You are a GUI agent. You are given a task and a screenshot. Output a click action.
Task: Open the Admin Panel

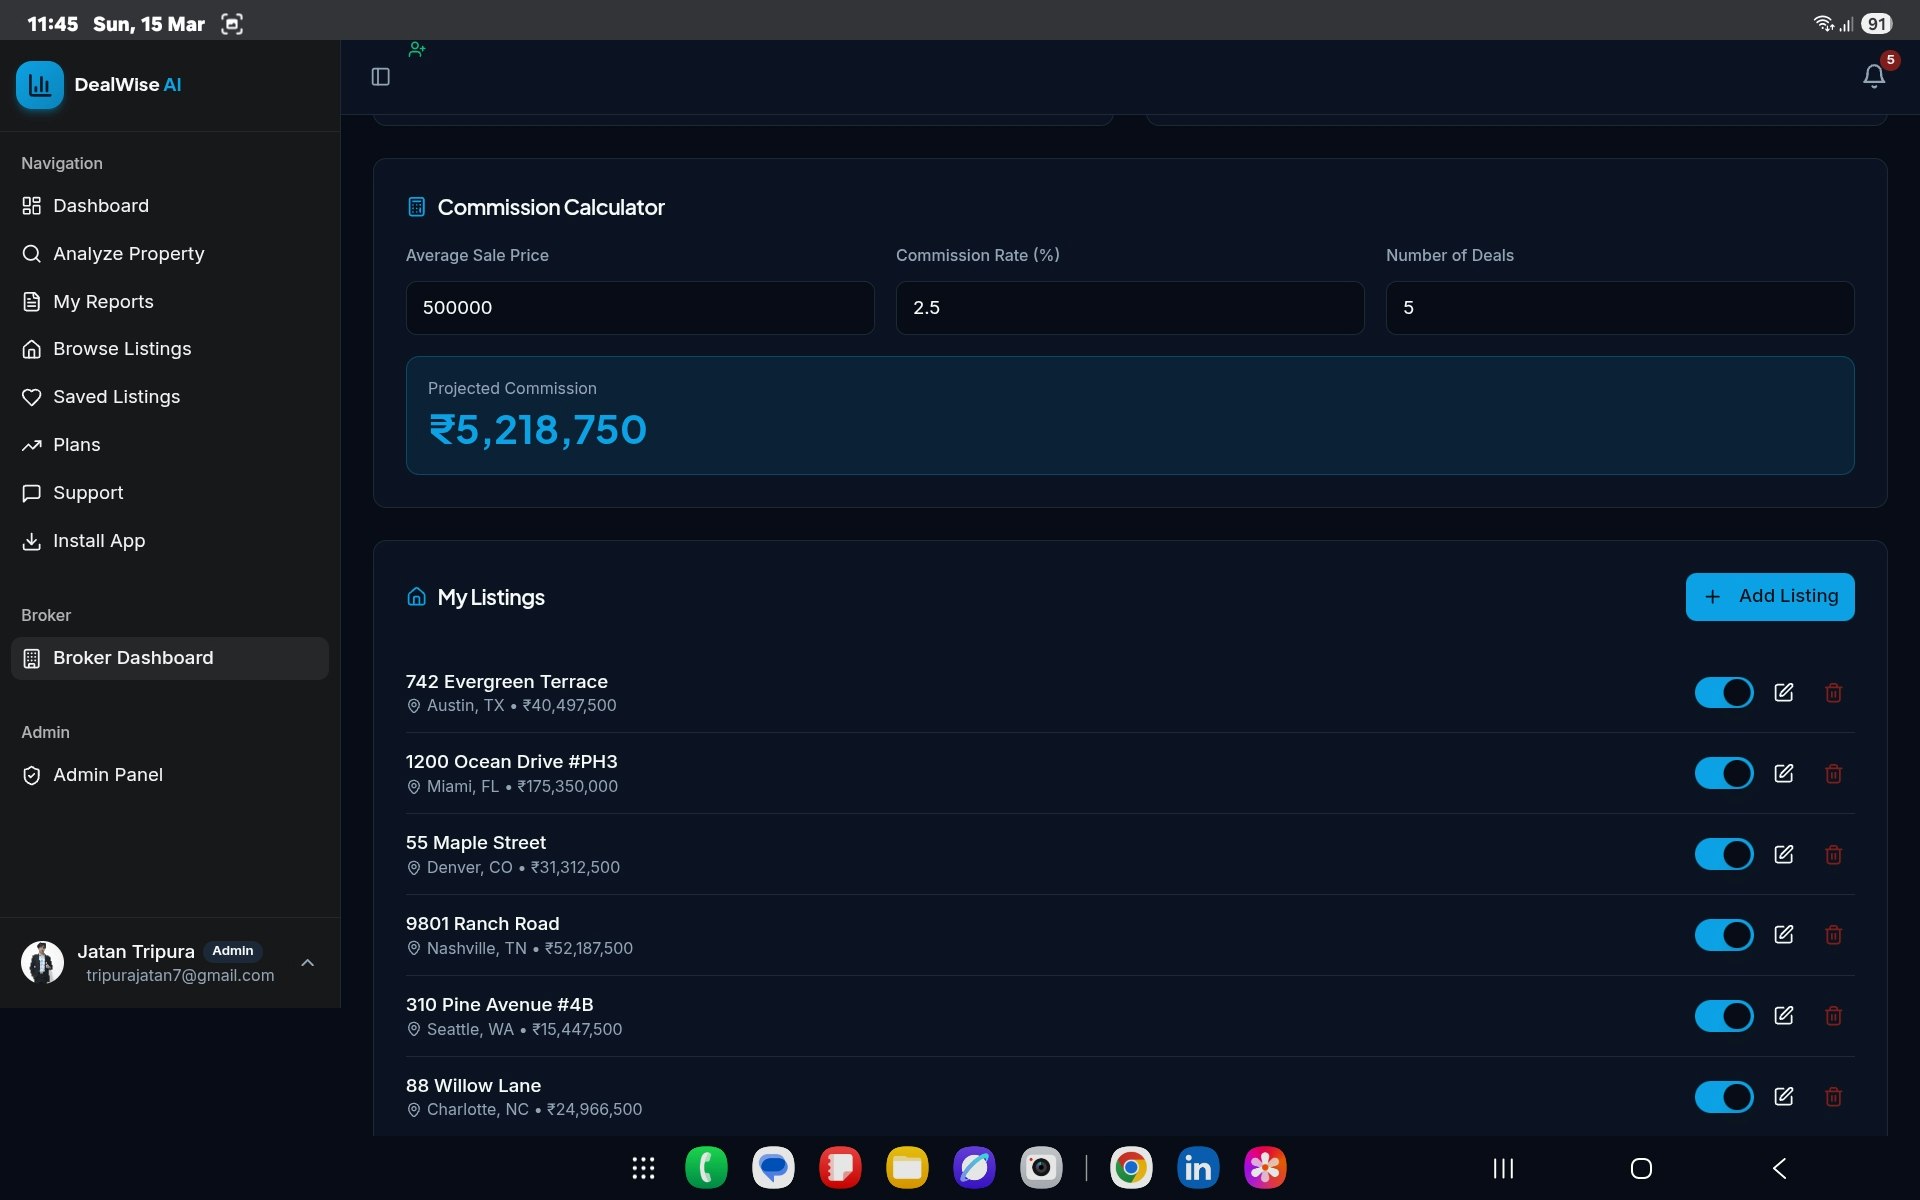tap(108, 774)
